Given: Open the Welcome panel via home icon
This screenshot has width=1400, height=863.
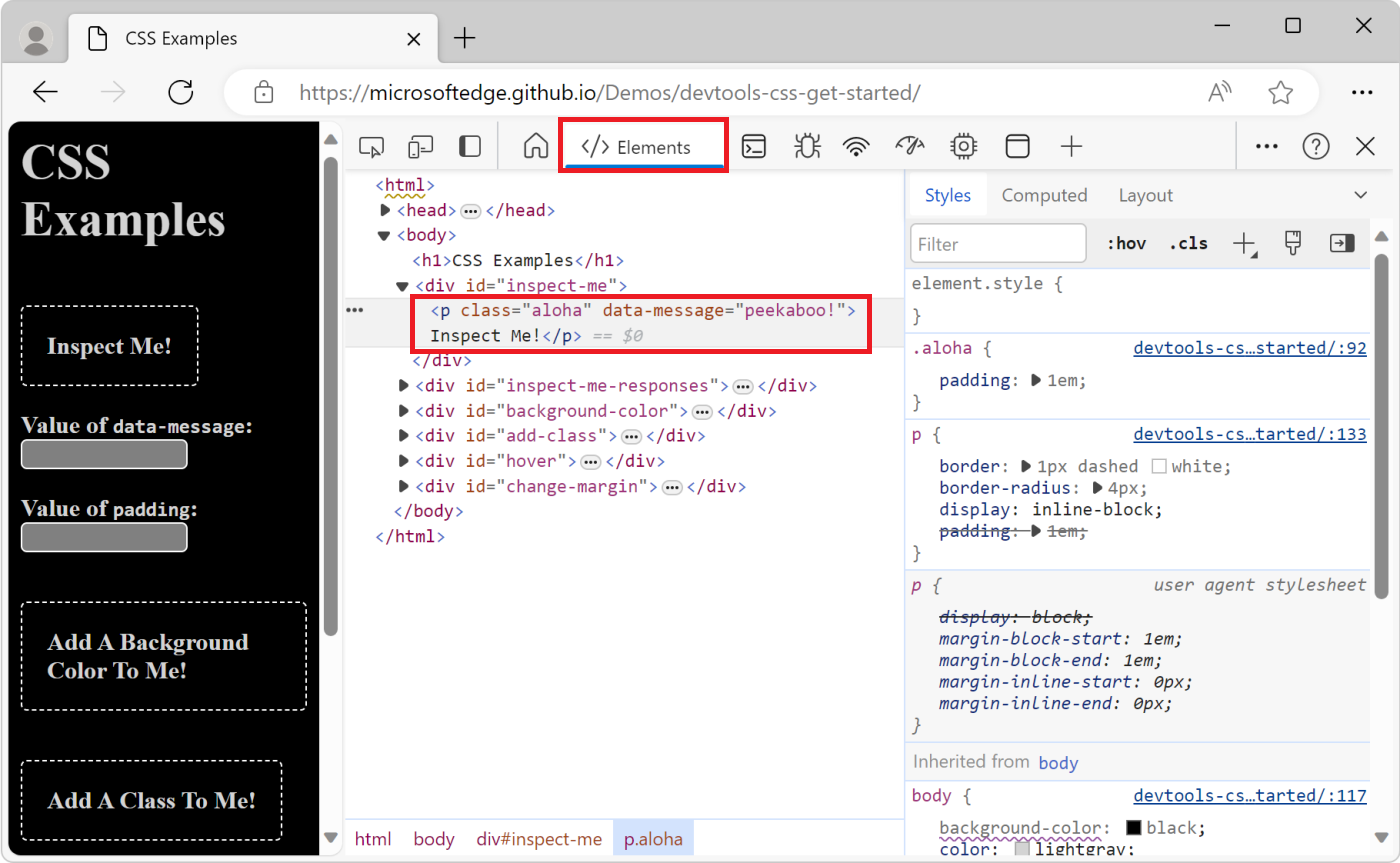Looking at the screenshot, I should (x=535, y=146).
